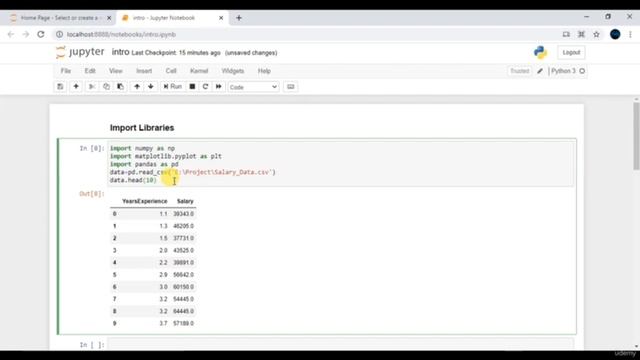Open the command palette keyboard icon
The width and height of the screenshot is (640, 360).
(291, 87)
